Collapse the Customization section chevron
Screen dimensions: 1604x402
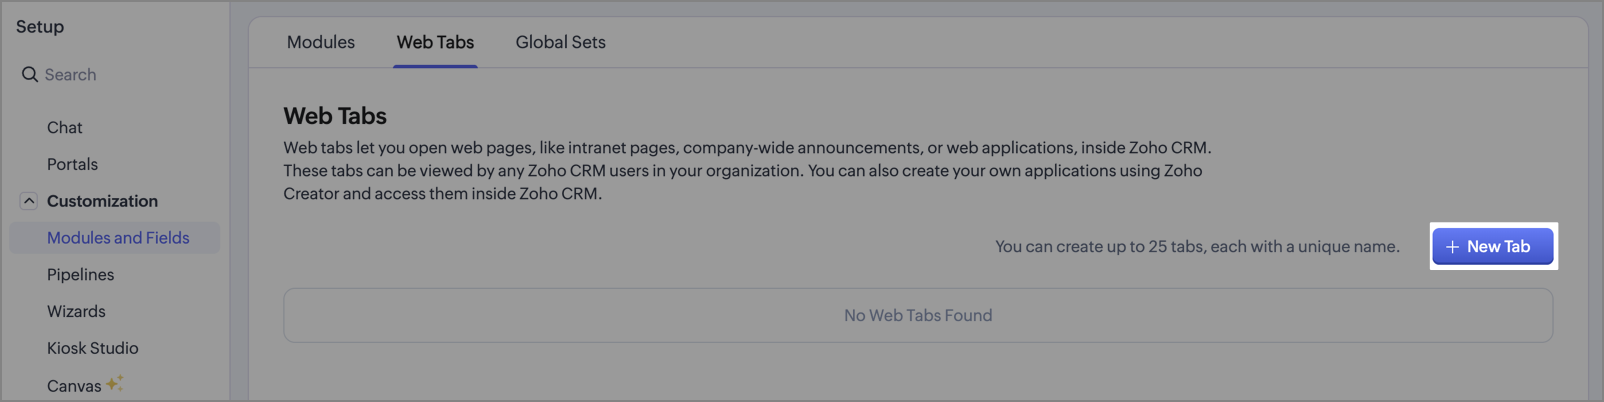(29, 201)
